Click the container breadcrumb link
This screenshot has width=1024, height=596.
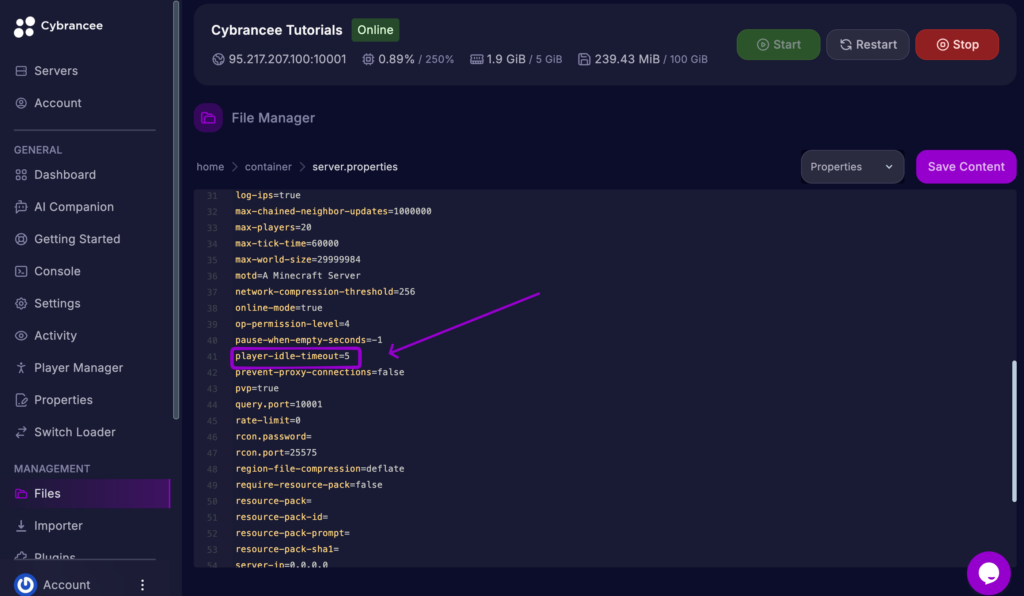coord(268,166)
